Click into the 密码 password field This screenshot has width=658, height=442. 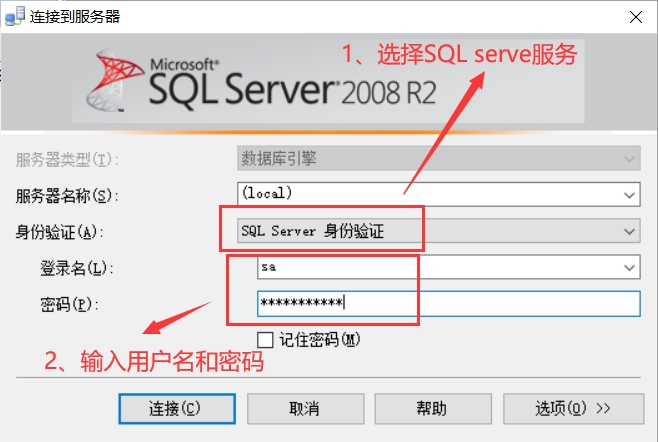point(449,303)
